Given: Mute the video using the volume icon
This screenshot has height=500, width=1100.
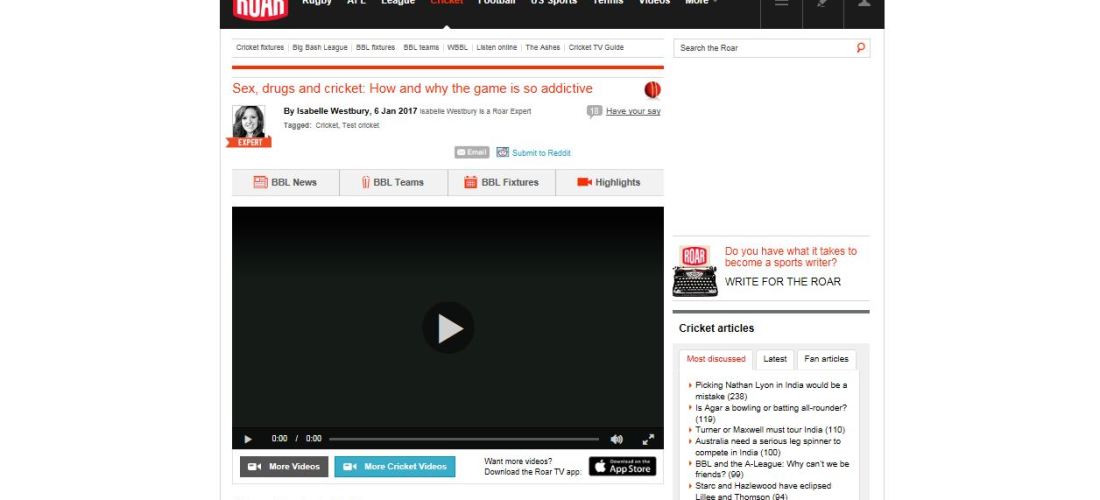Looking at the screenshot, I should click(617, 439).
